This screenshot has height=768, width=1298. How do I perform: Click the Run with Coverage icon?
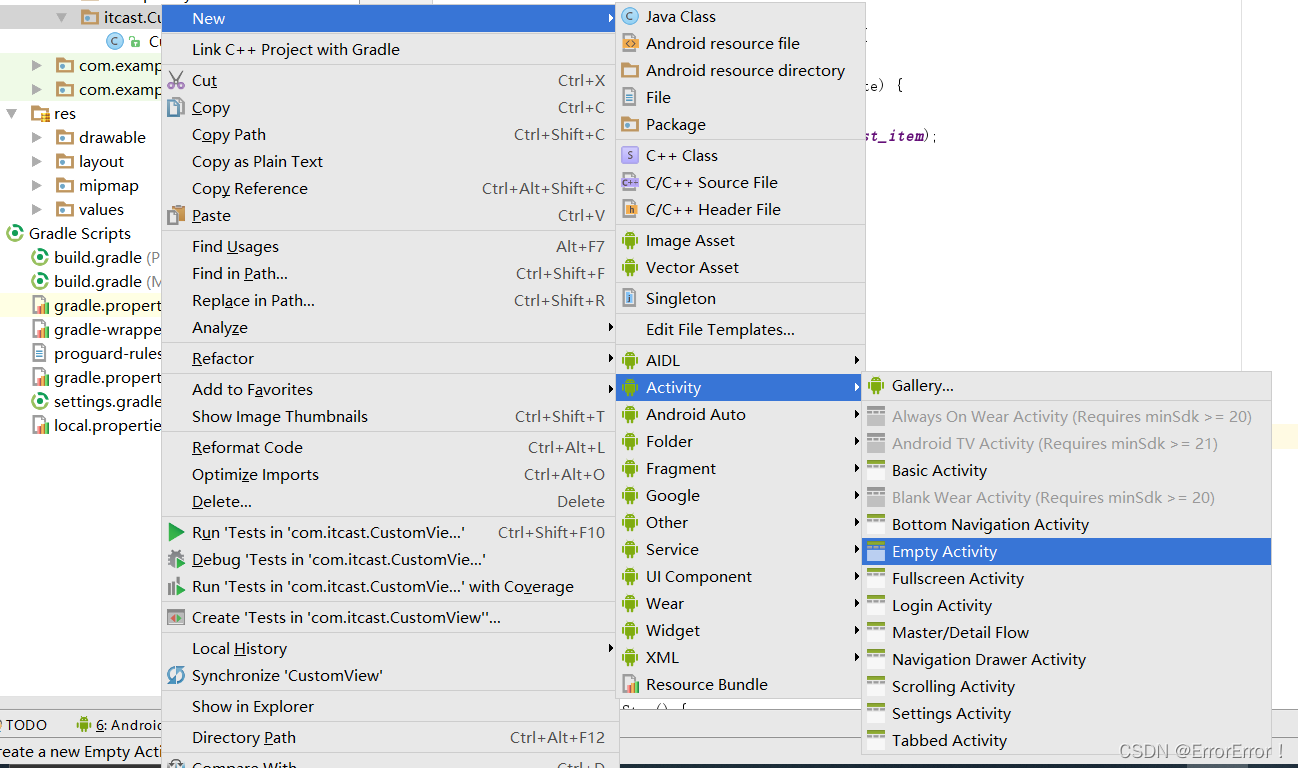(x=176, y=586)
